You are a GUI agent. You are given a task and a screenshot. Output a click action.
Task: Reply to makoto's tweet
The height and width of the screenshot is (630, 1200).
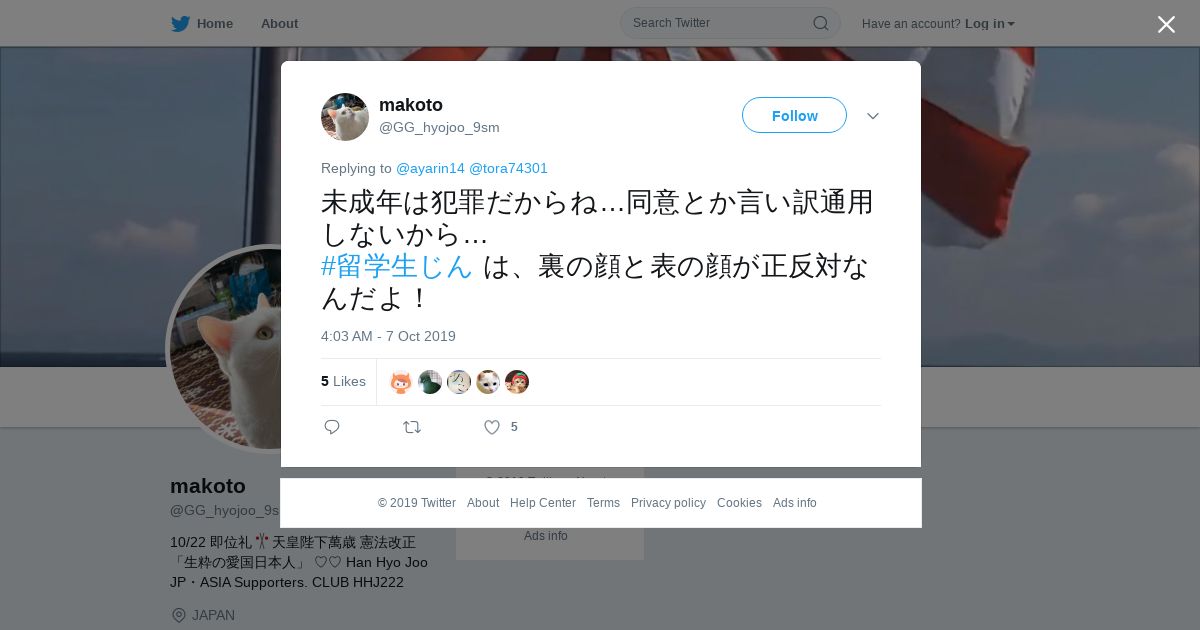pos(332,427)
